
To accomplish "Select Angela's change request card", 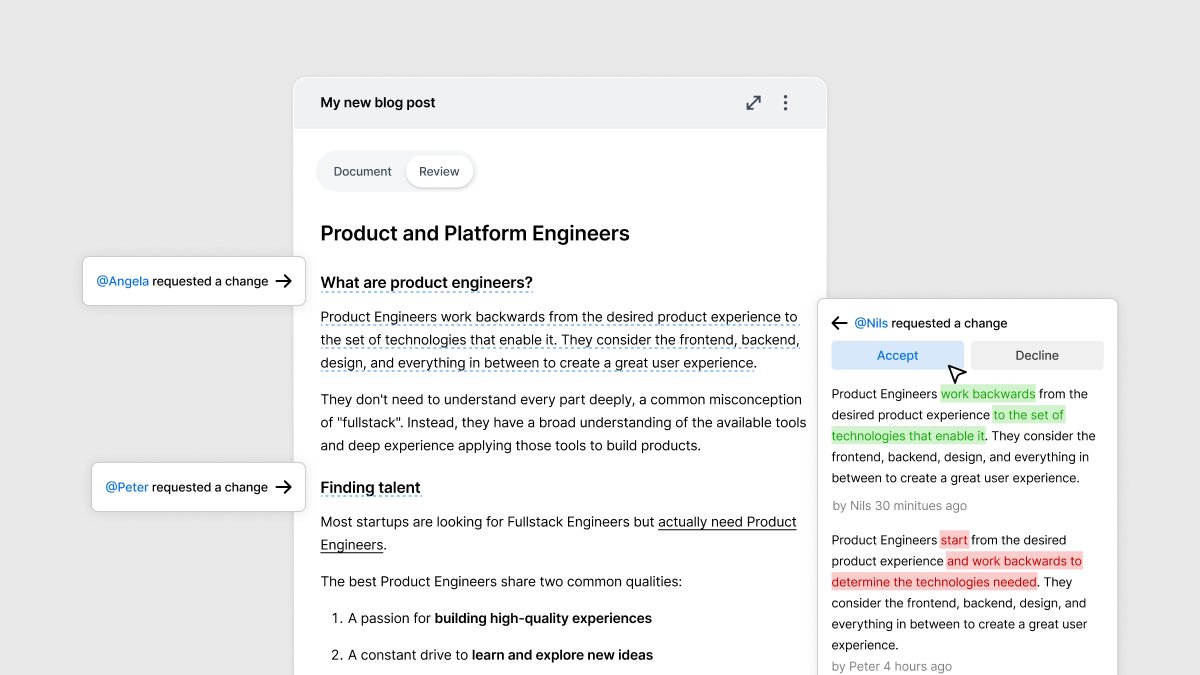I will tap(193, 281).
